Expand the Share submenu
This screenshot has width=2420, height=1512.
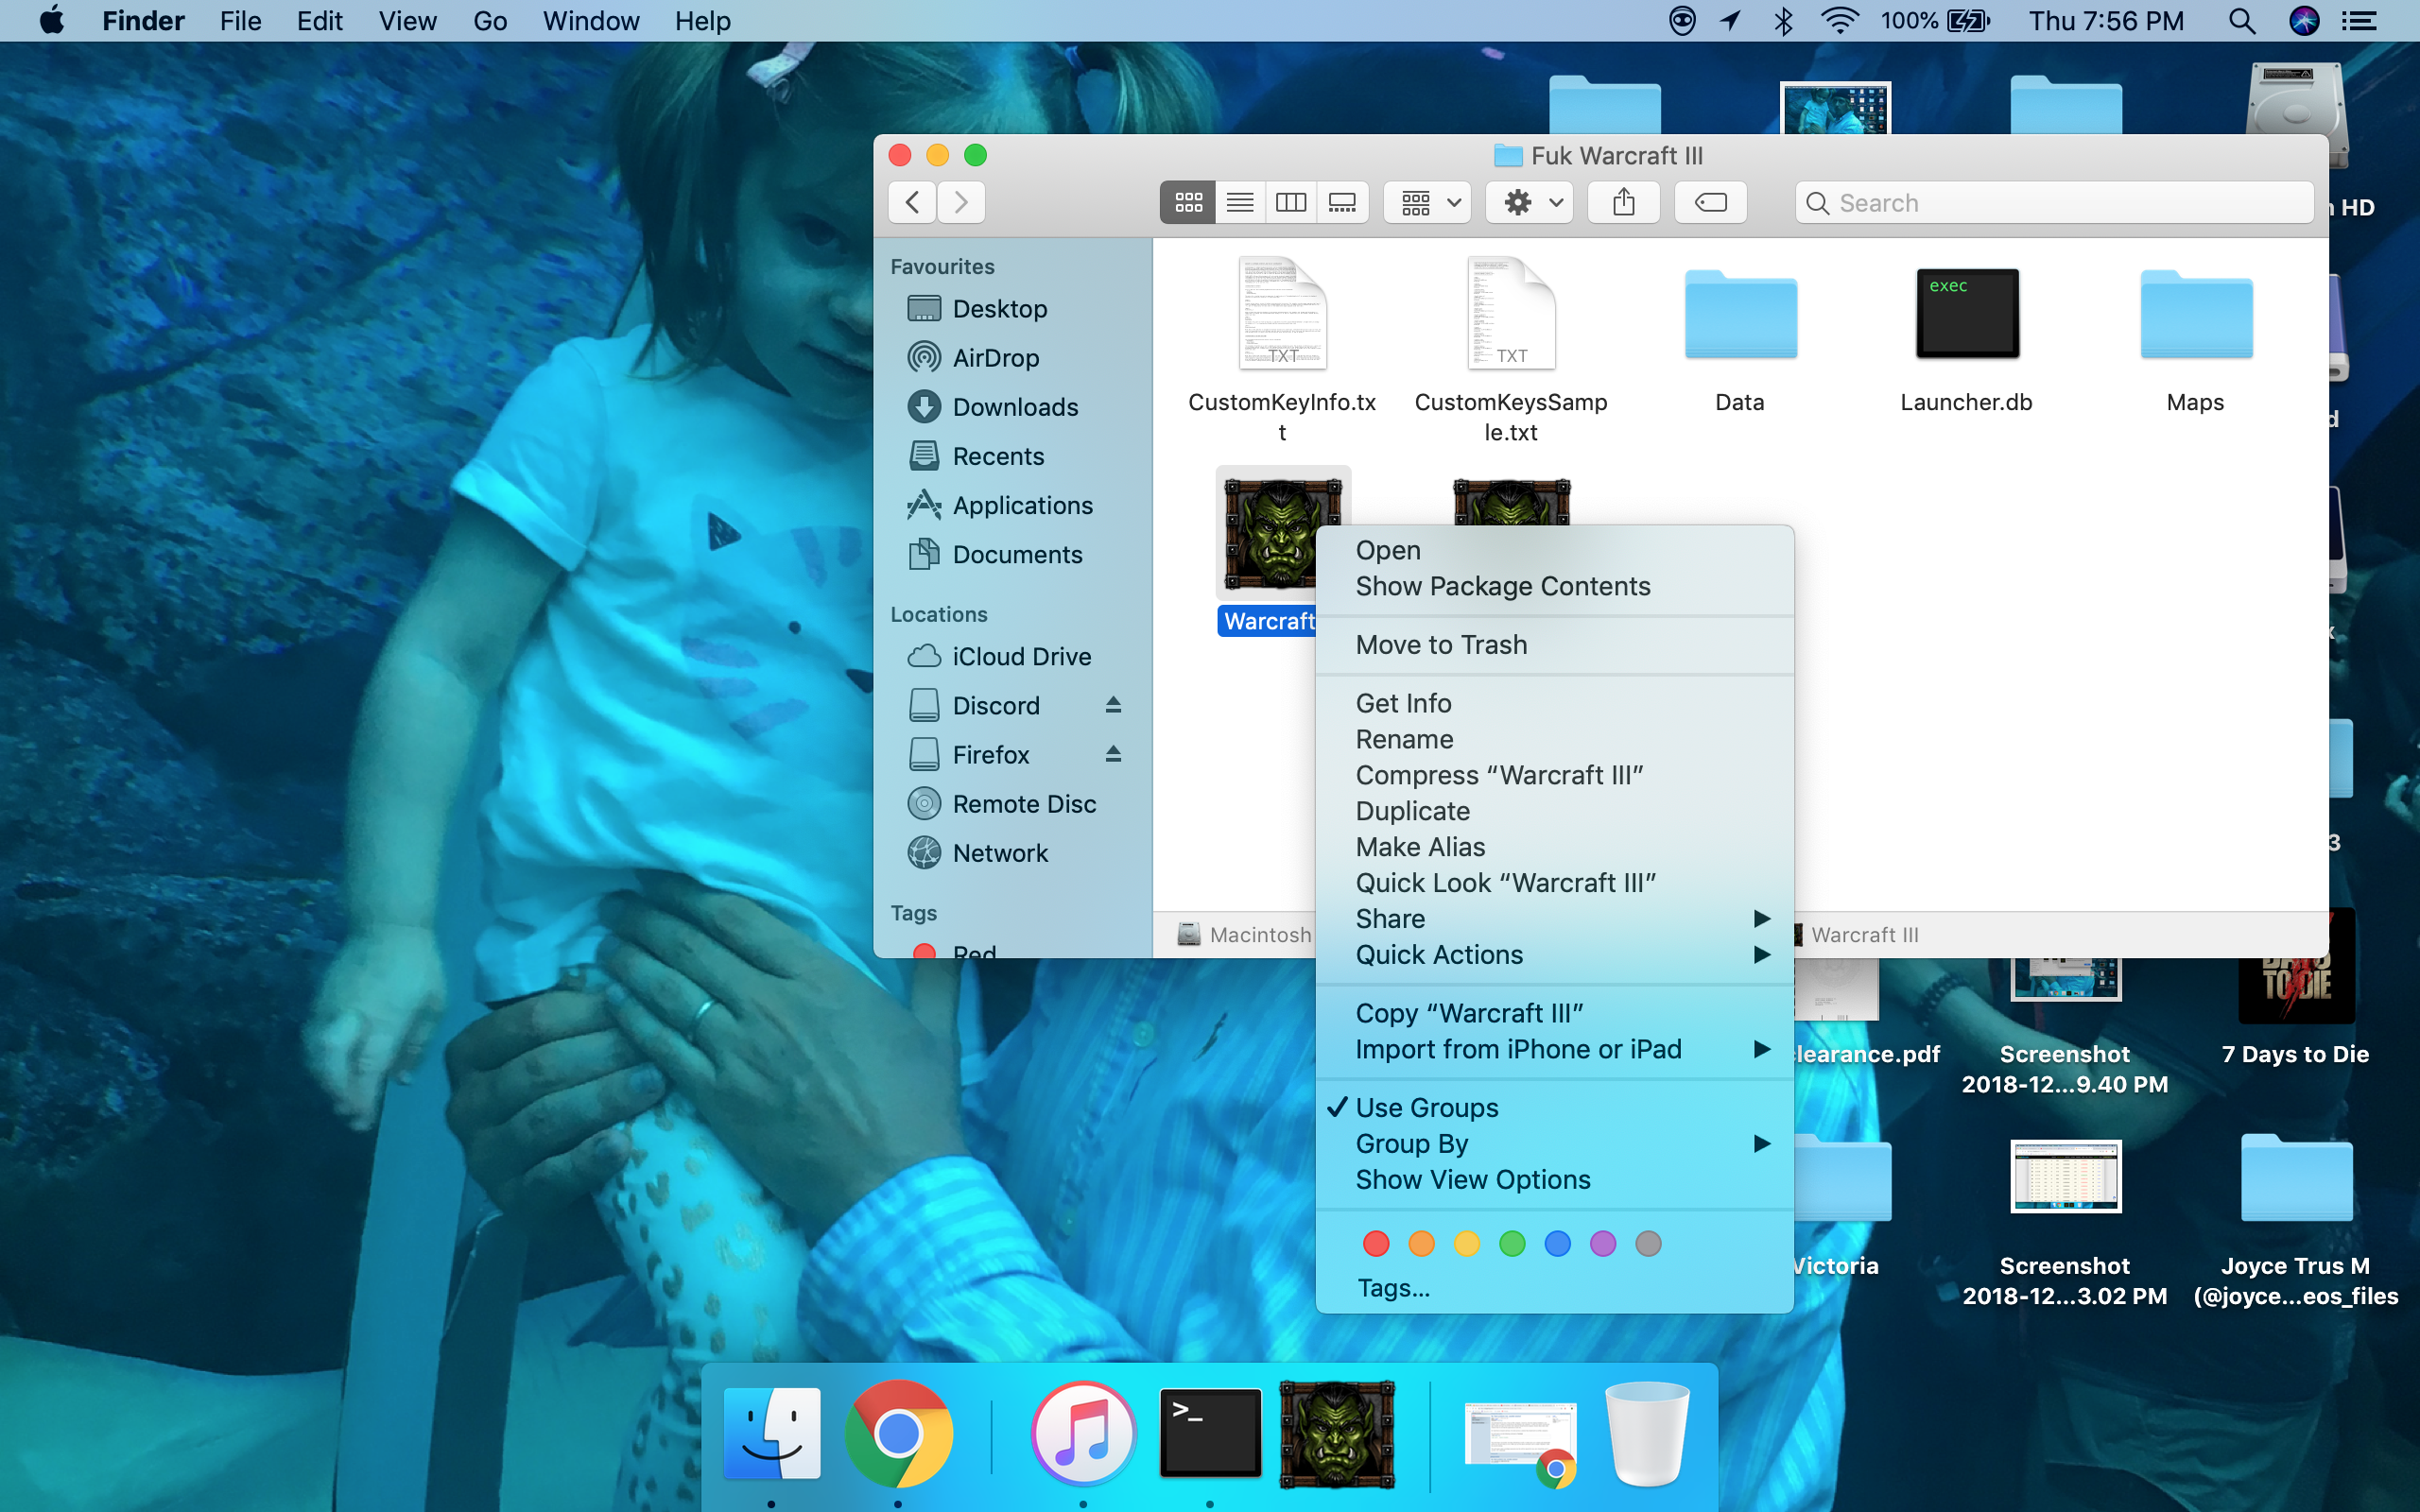pyautogui.click(x=1555, y=919)
